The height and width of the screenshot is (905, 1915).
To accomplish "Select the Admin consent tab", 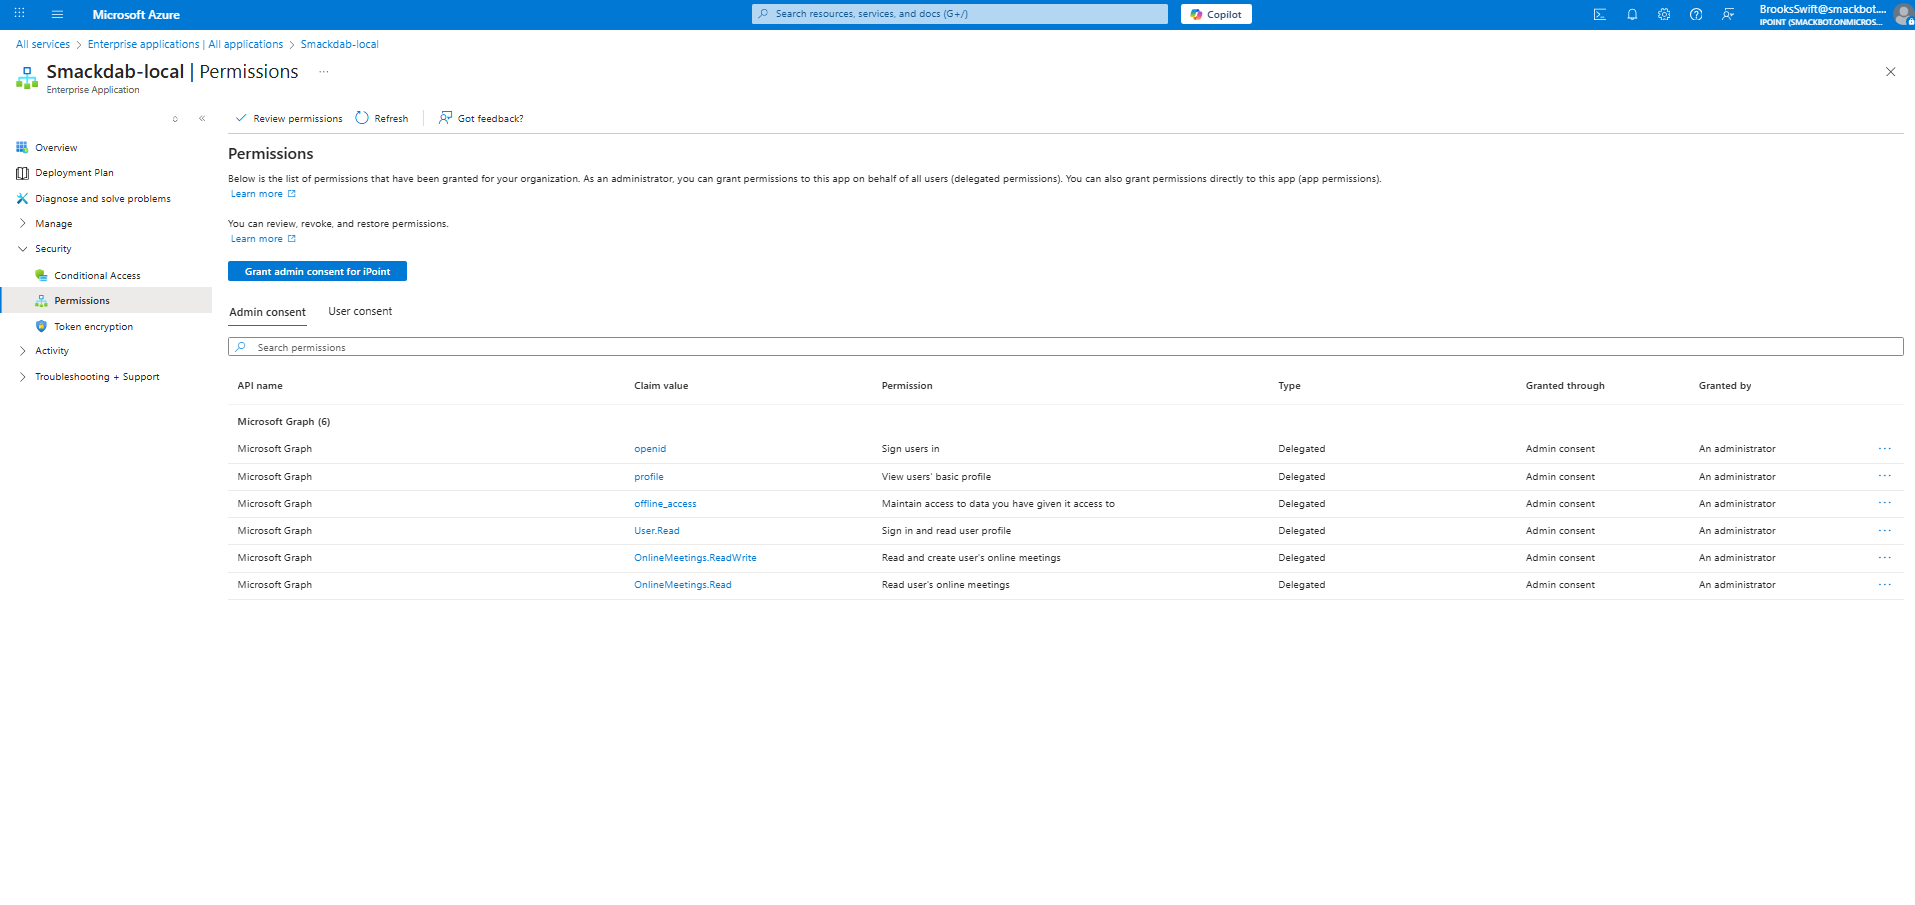I will 267,312.
